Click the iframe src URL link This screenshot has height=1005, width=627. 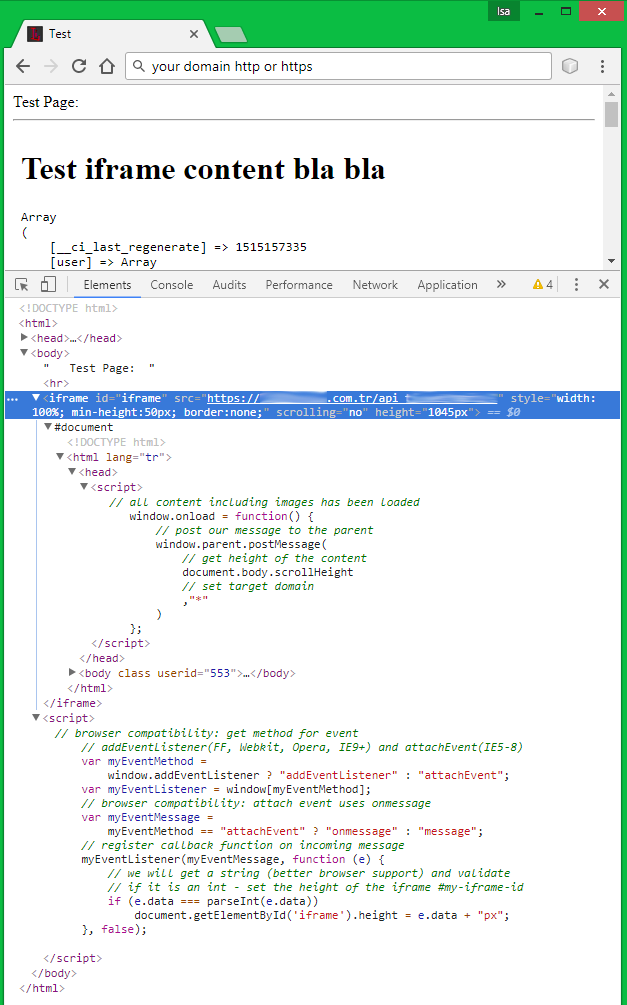(x=352, y=398)
